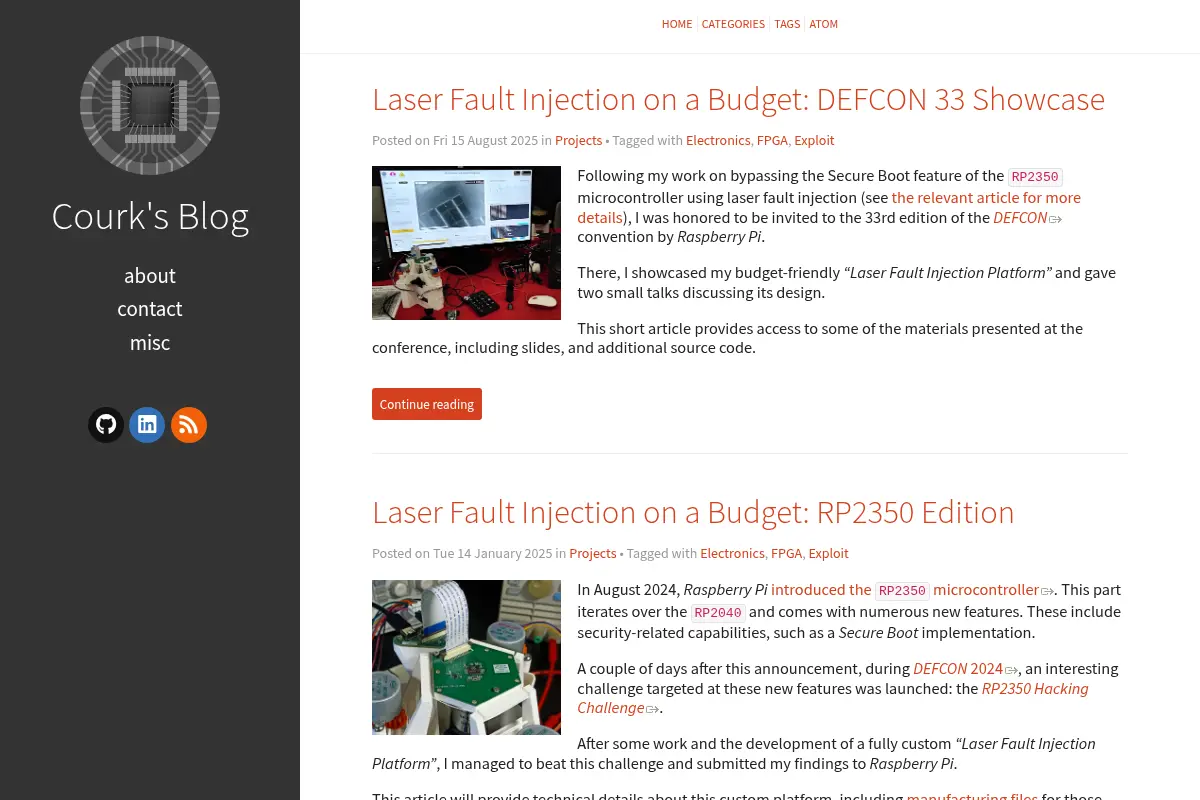Follow 'introduced the RP2350 microcontroller' link
The height and width of the screenshot is (800, 1200).
click(x=912, y=590)
